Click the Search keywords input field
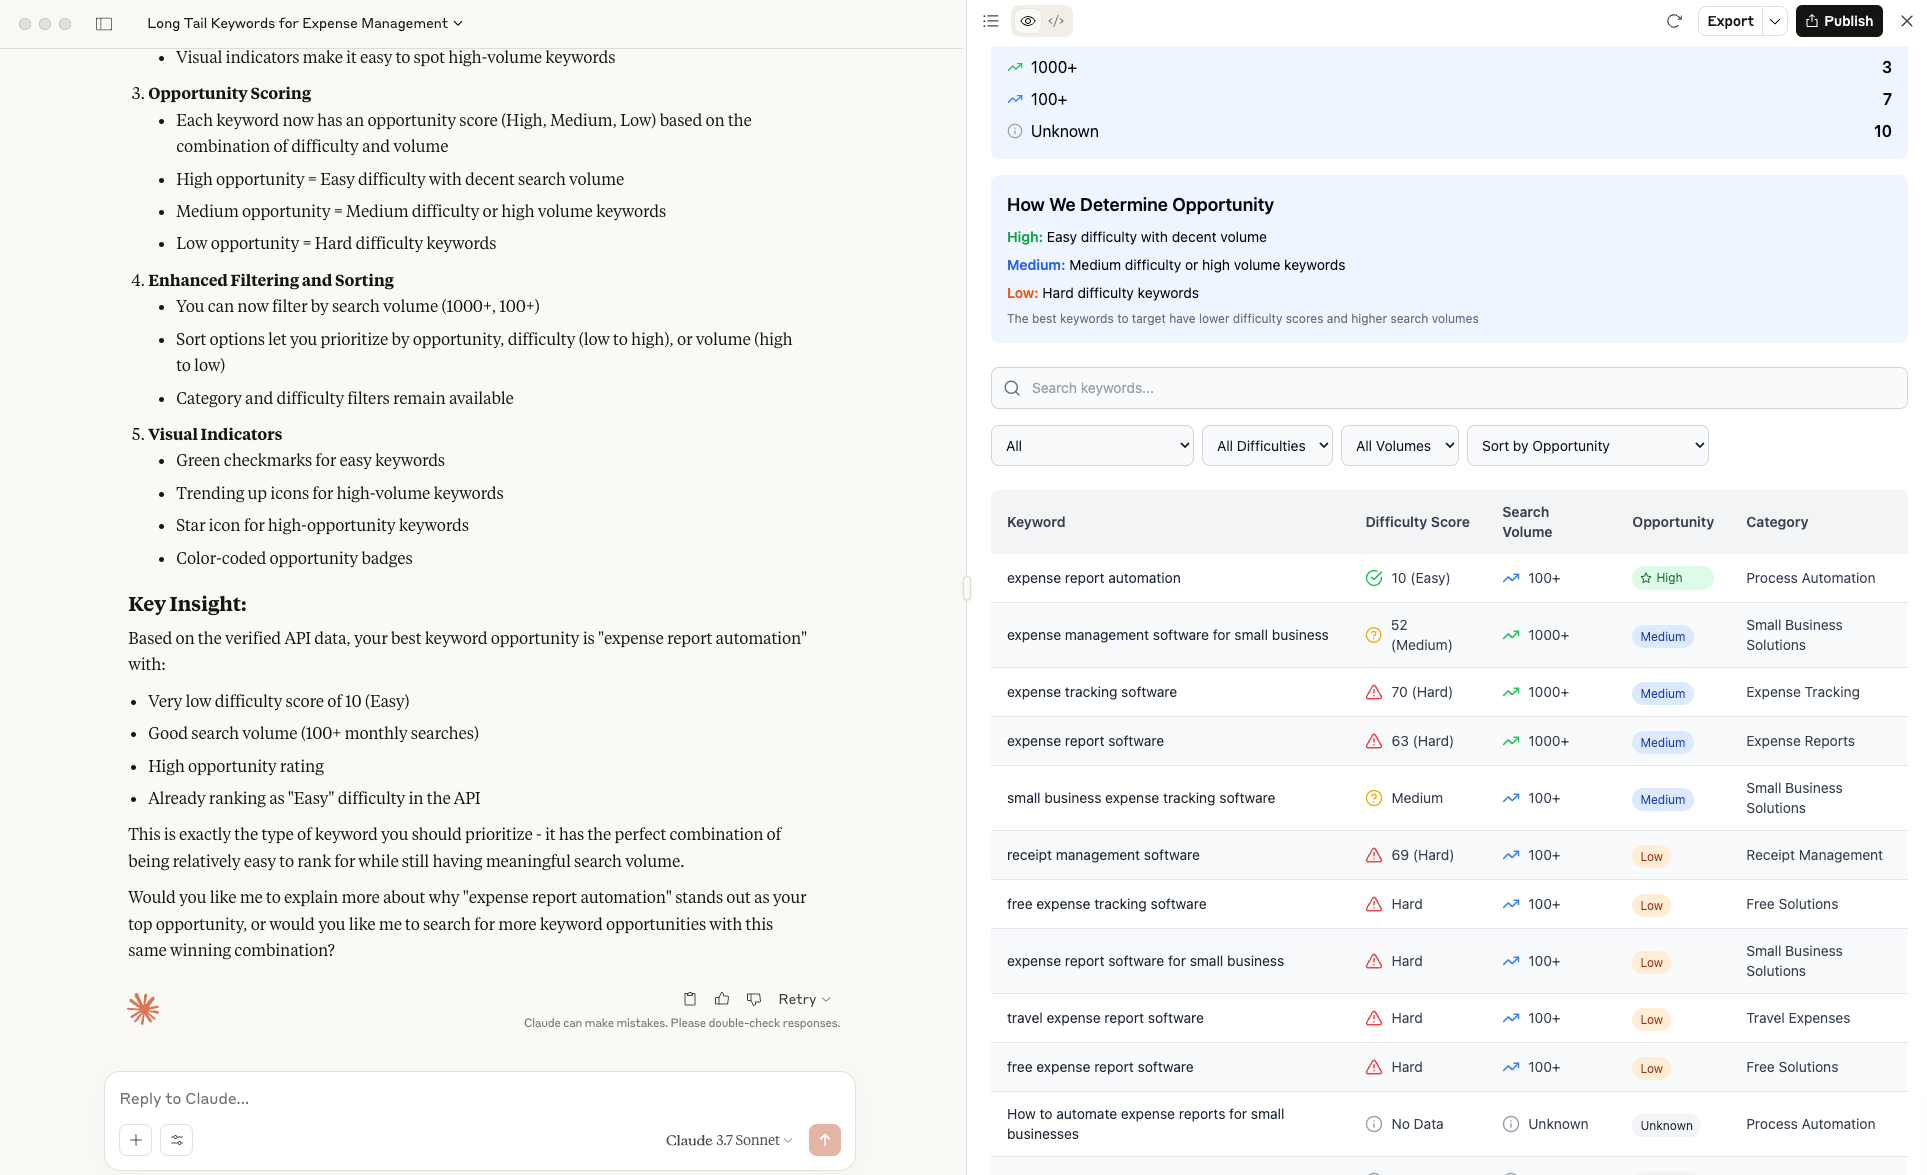Screen dimensions: 1927x1175 pos(1449,388)
